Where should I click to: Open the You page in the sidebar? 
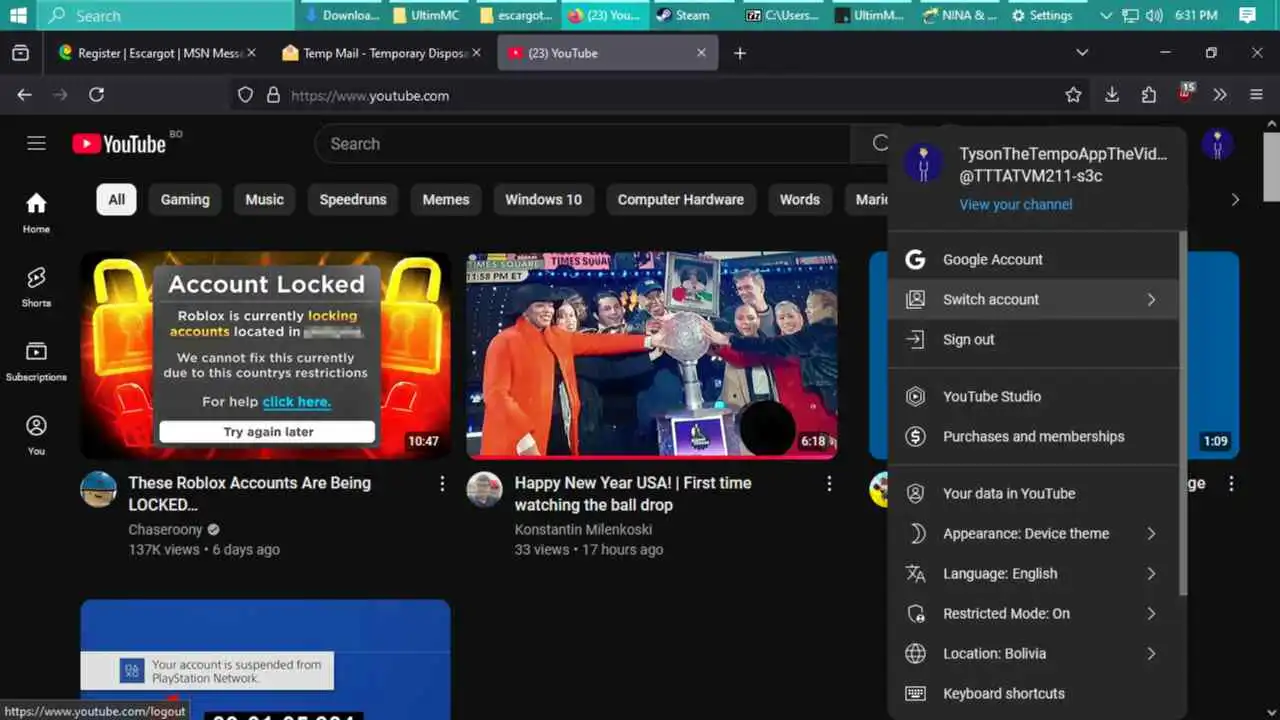click(x=36, y=436)
